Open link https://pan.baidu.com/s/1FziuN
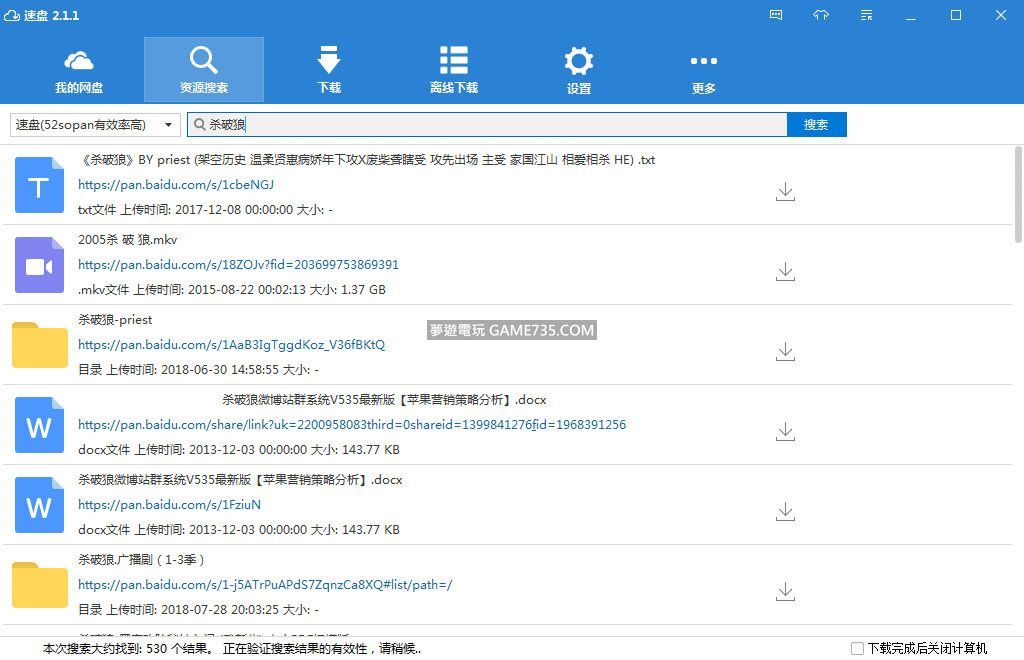 point(169,505)
